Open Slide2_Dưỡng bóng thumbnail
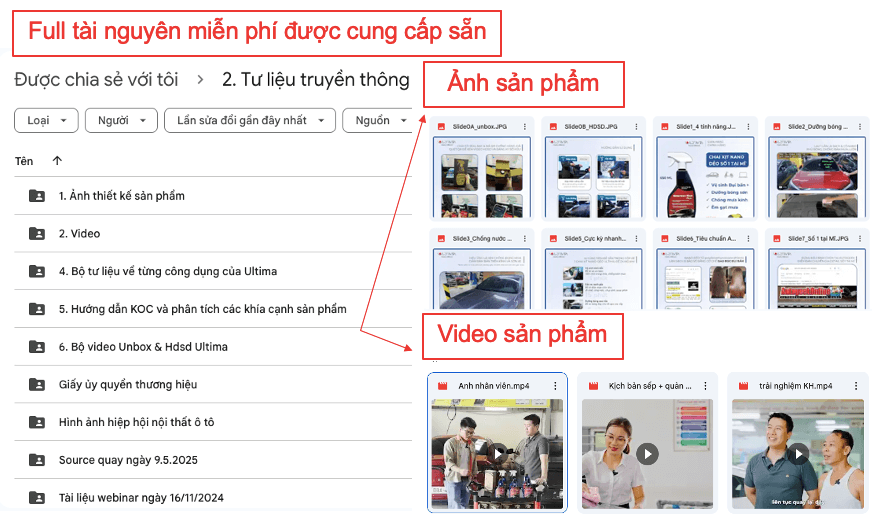The image size is (879, 517). coord(817,177)
